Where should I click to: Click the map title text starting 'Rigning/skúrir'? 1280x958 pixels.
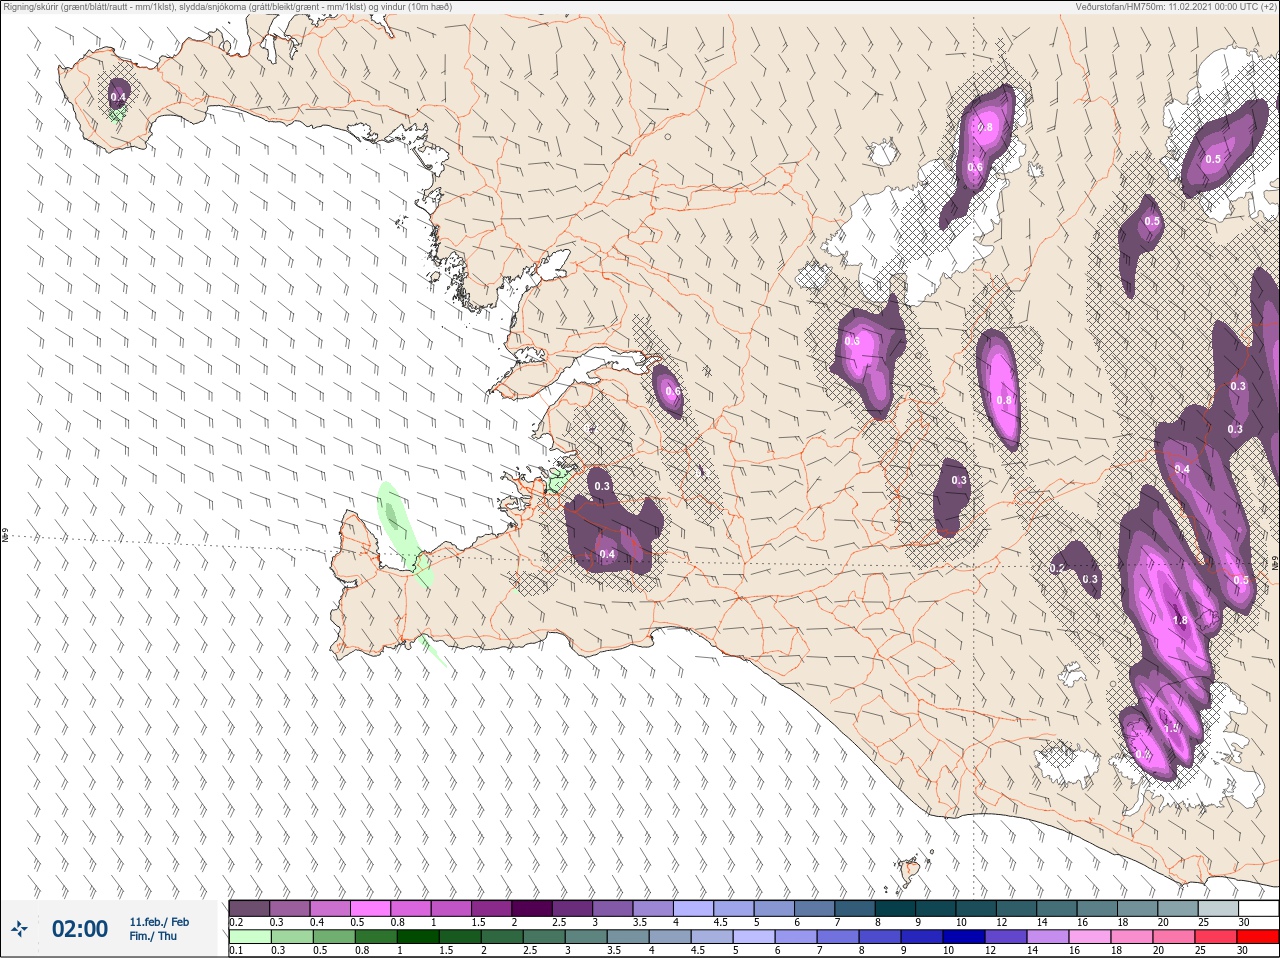click(x=228, y=7)
